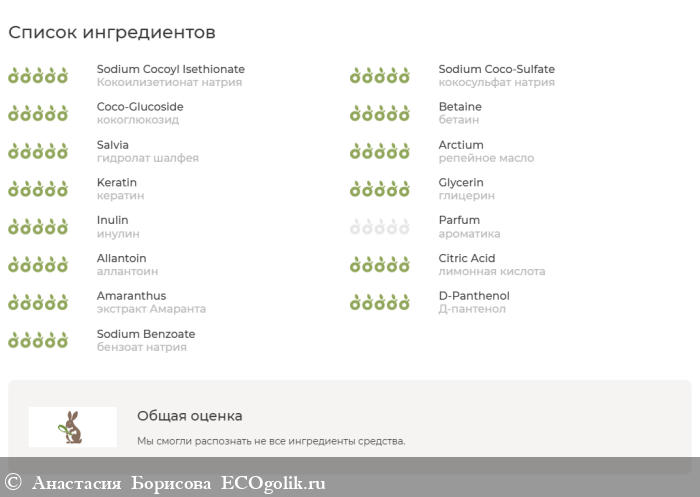Click the 'Список ингредиентов' heading
Screen dimensions: 700x497
112,33
